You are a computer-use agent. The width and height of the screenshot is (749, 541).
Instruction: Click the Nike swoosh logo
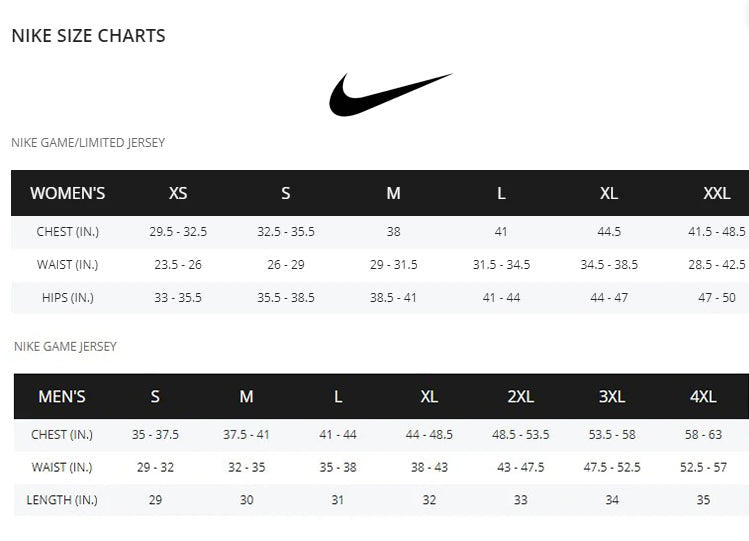click(390, 94)
